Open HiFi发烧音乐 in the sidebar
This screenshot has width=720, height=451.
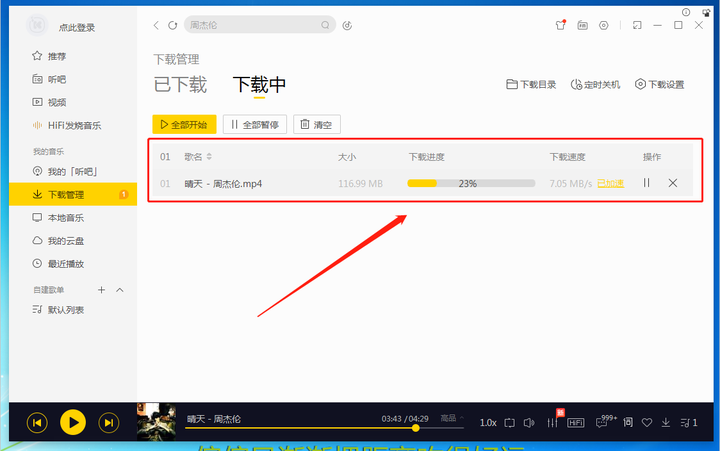point(67,125)
